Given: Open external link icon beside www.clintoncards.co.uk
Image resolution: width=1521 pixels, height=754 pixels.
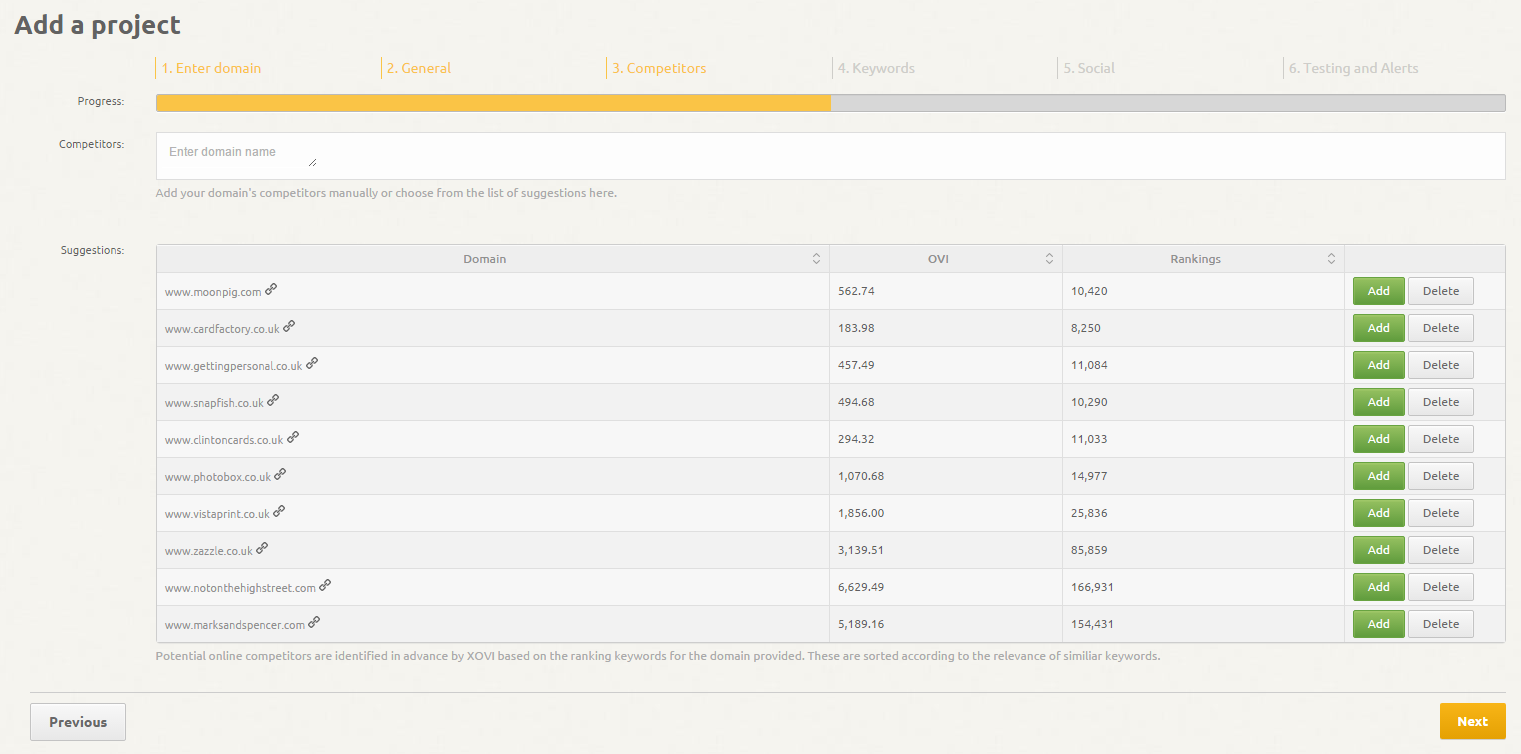Looking at the screenshot, I should (293, 437).
